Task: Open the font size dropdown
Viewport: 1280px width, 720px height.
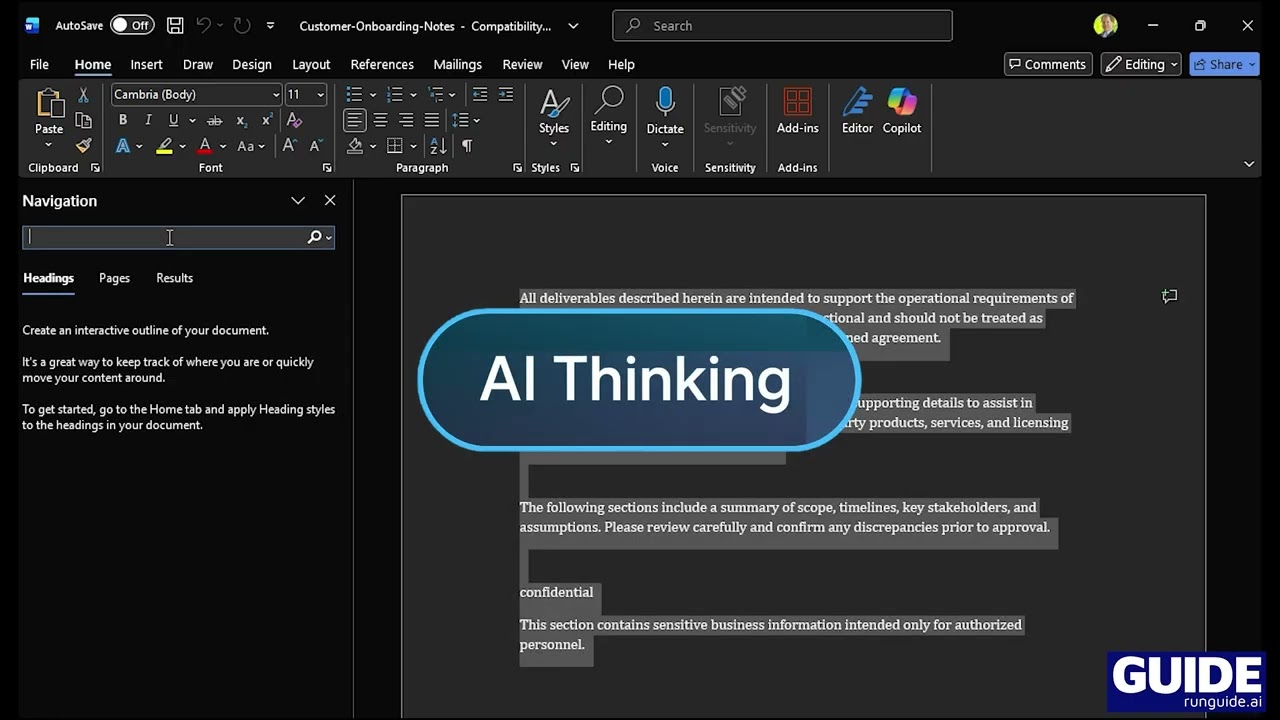Action: point(320,94)
